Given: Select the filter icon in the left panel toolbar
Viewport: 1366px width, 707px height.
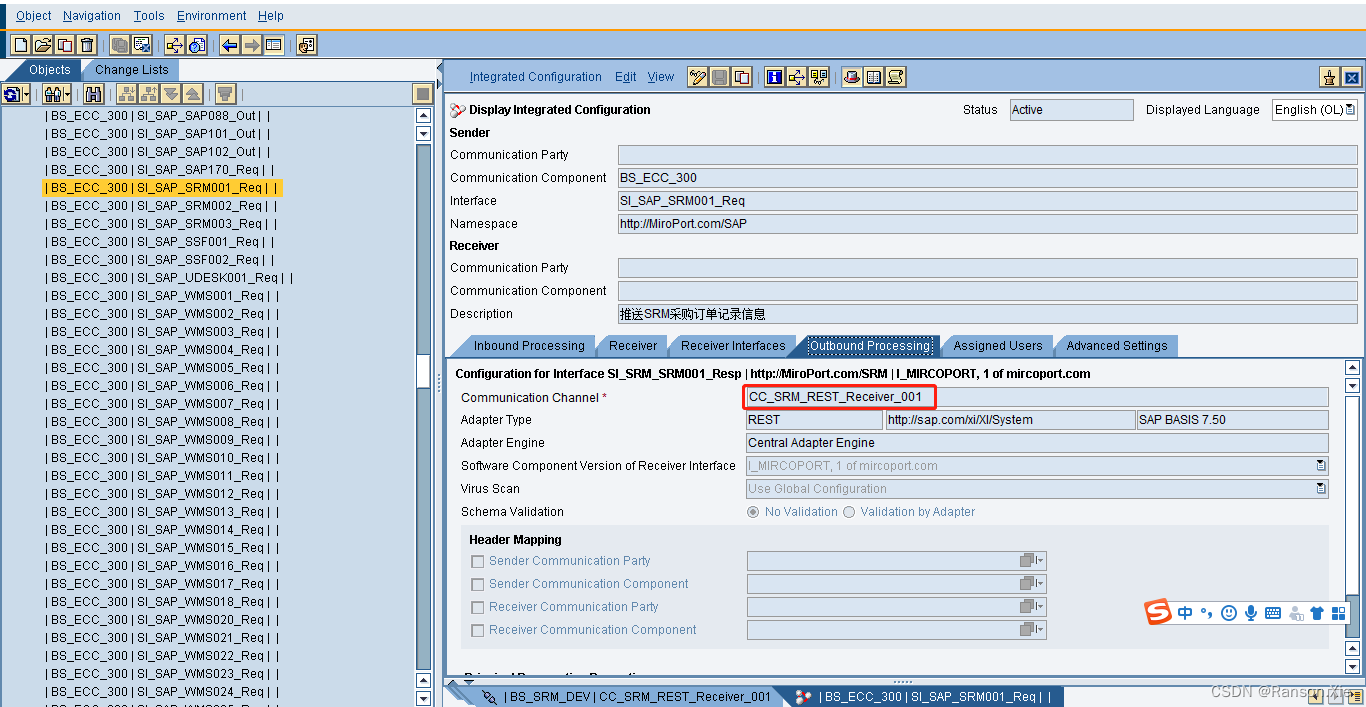Looking at the screenshot, I should pos(225,92).
